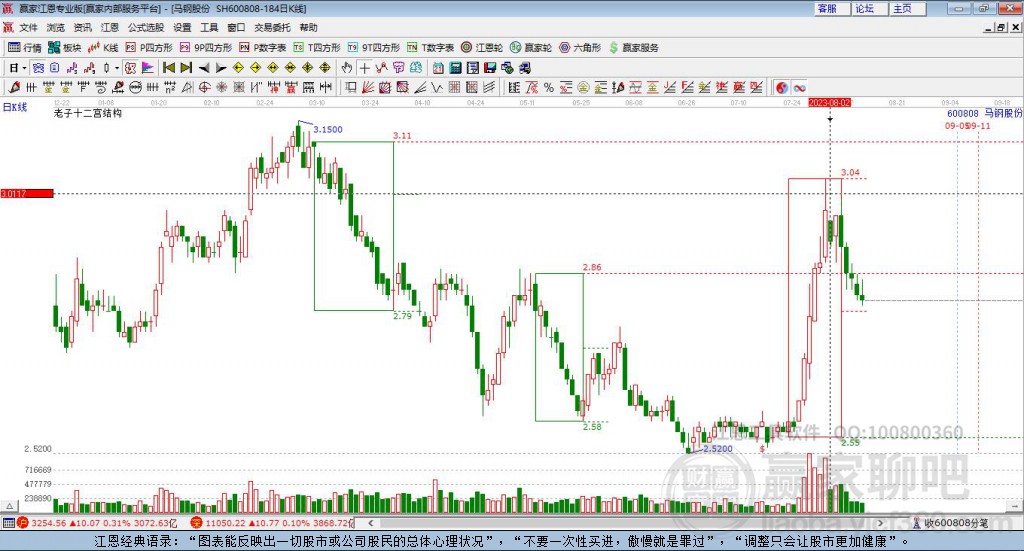This screenshot has height=551, width=1024.
Task: Select the hand pan tool
Action: 346,68
